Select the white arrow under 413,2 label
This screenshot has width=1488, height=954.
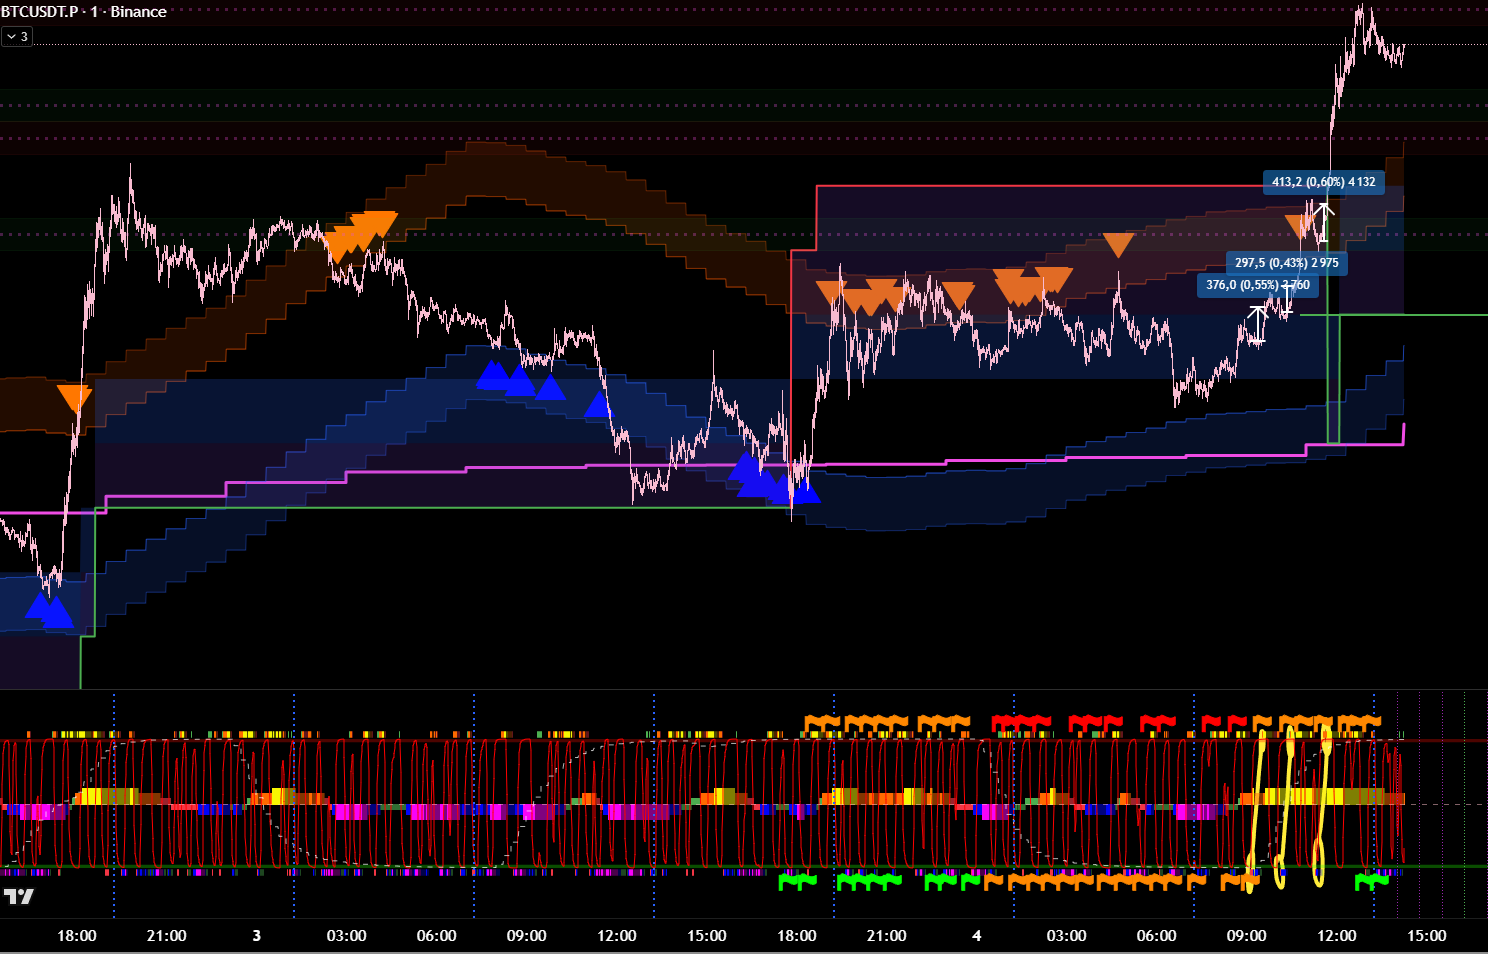pos(1324,223)
